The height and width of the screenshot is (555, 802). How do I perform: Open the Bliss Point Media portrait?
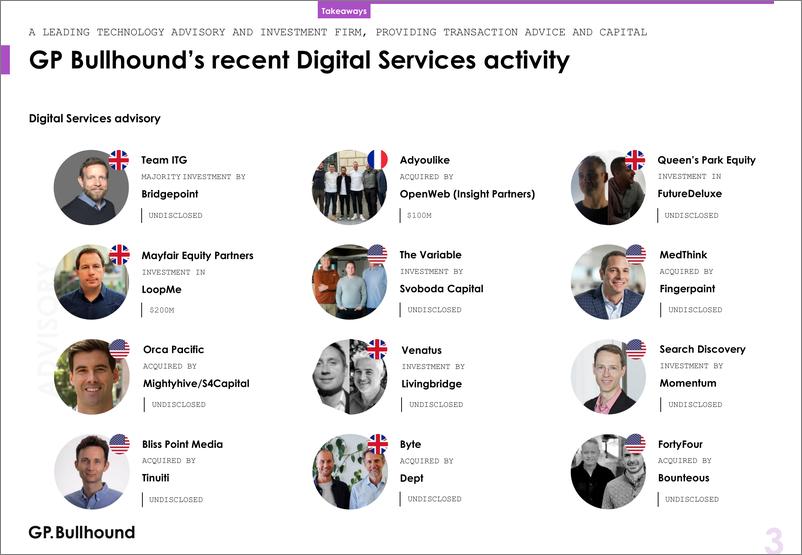92,472
